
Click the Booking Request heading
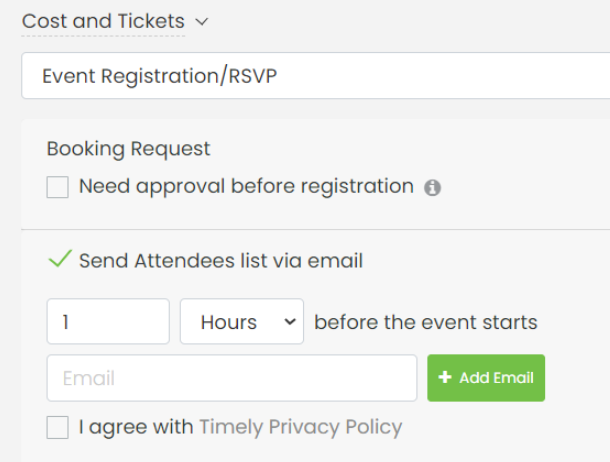pos(128,149)
